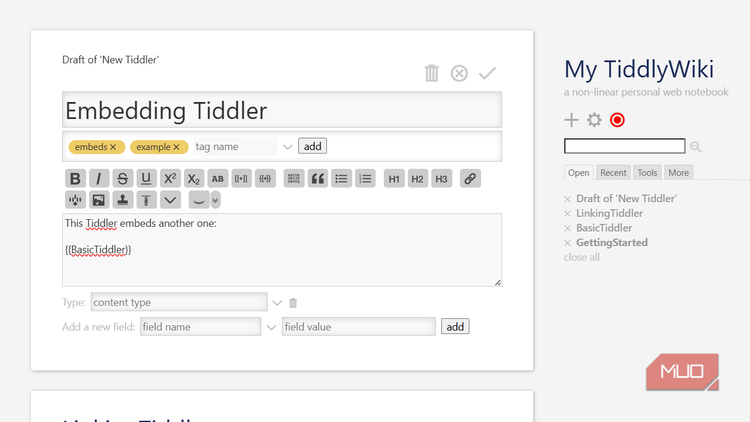Delete the type field with trash icon
Screen dimensions: 750x422
[293, 303]
